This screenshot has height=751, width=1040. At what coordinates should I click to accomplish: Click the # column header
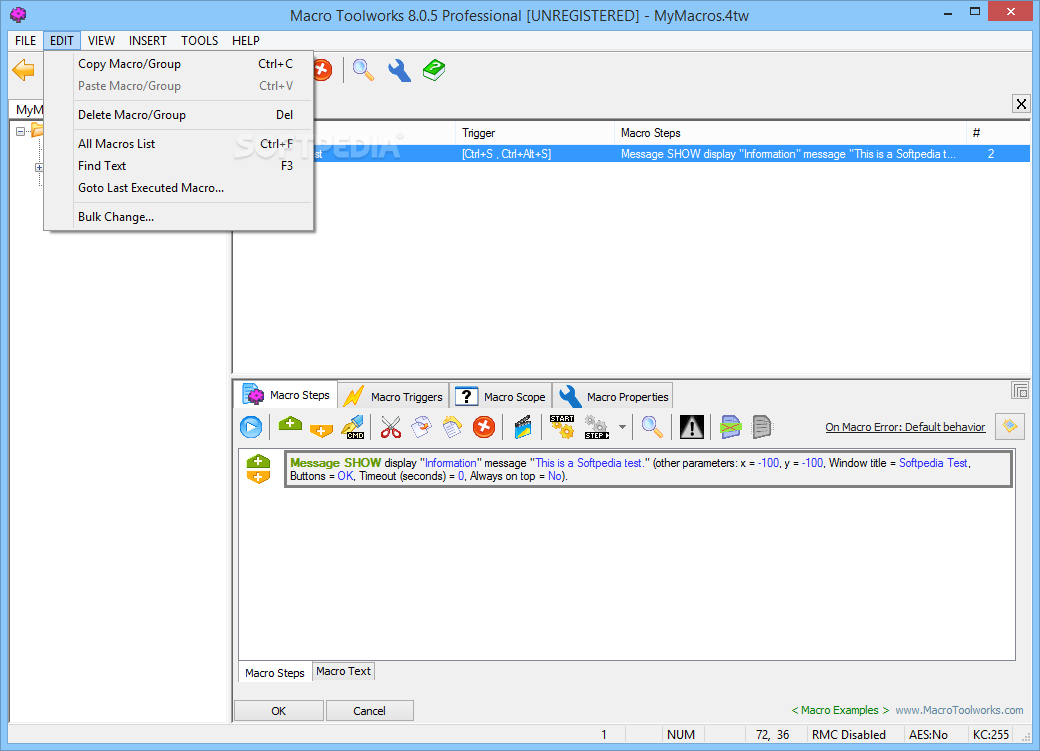[998, 133]
